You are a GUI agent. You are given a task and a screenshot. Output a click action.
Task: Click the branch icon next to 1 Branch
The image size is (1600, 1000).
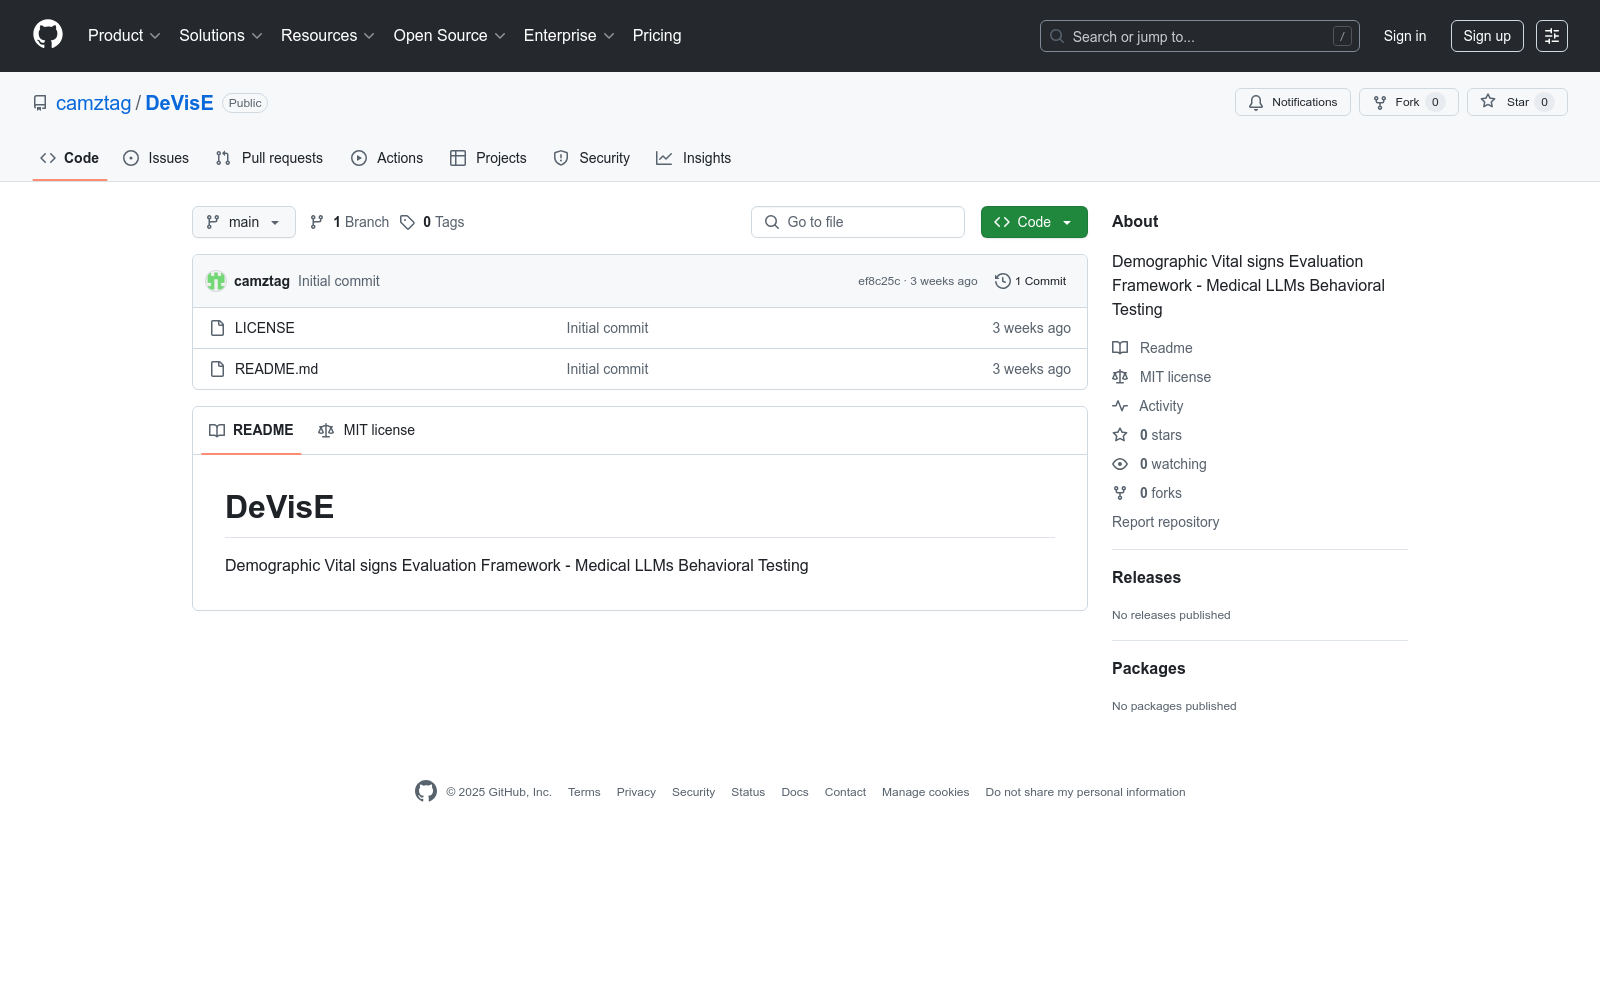(x=317, y=222)
